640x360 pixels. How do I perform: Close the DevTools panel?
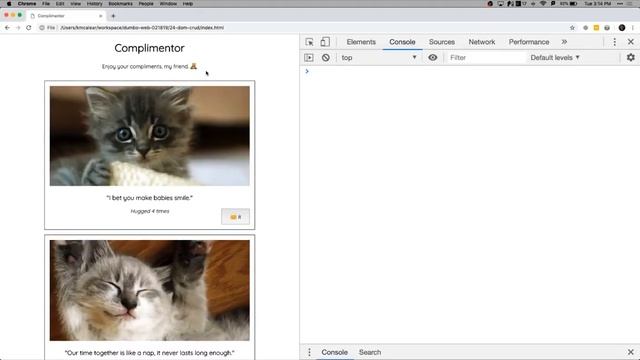point(631,42)
